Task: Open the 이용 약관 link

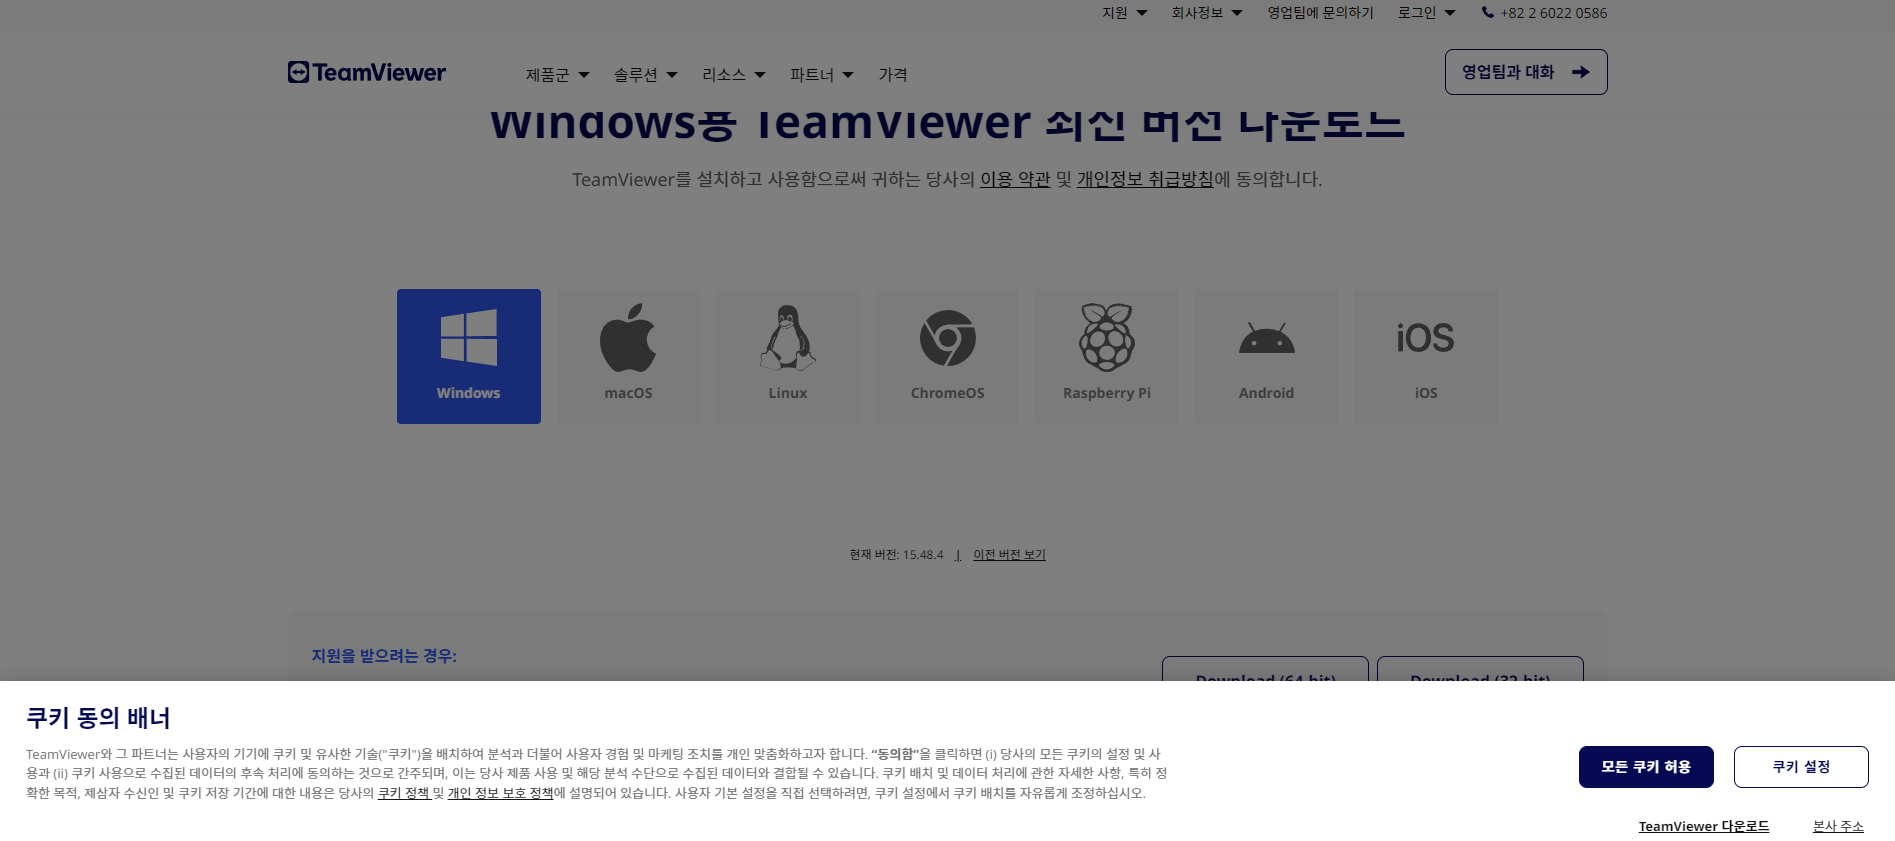Action: [1015, 179]
